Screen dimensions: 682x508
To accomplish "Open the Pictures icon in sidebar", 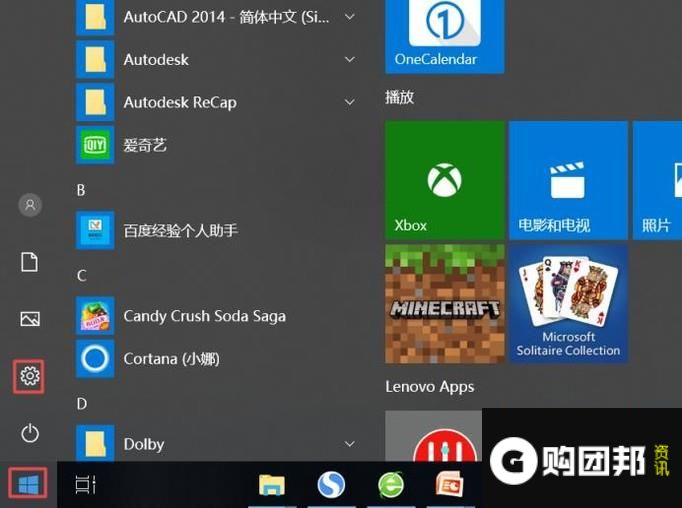I will click(x=30, y=319).
